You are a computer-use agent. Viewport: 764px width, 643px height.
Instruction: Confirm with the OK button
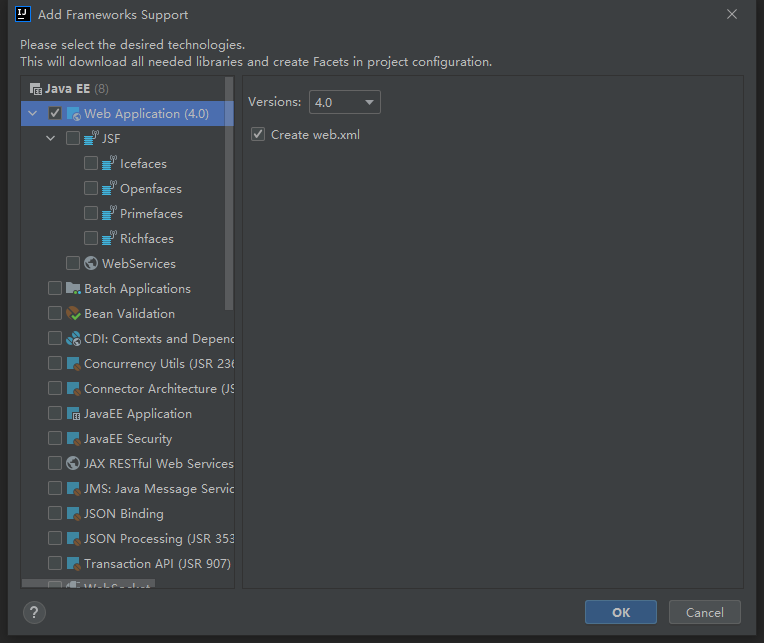(620, 612)
